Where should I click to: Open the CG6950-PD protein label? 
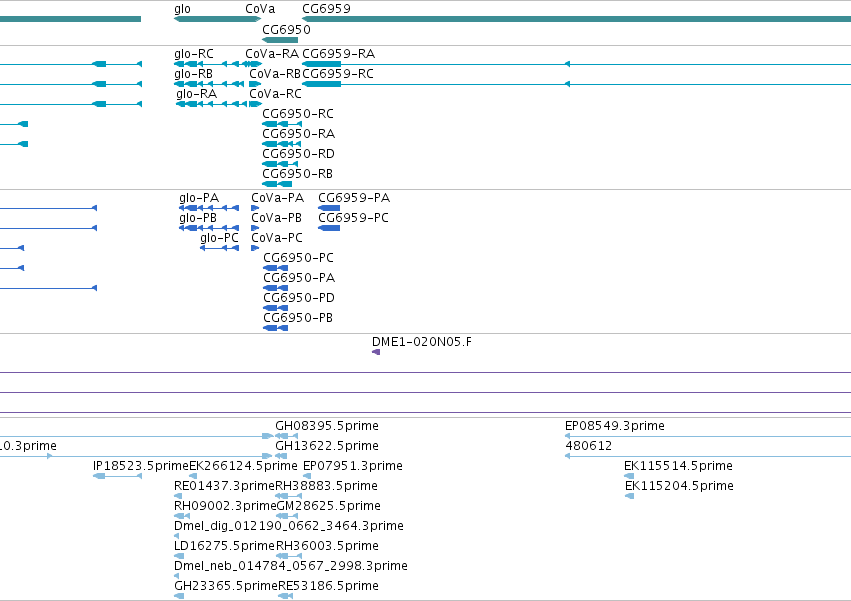coord(299,299)
